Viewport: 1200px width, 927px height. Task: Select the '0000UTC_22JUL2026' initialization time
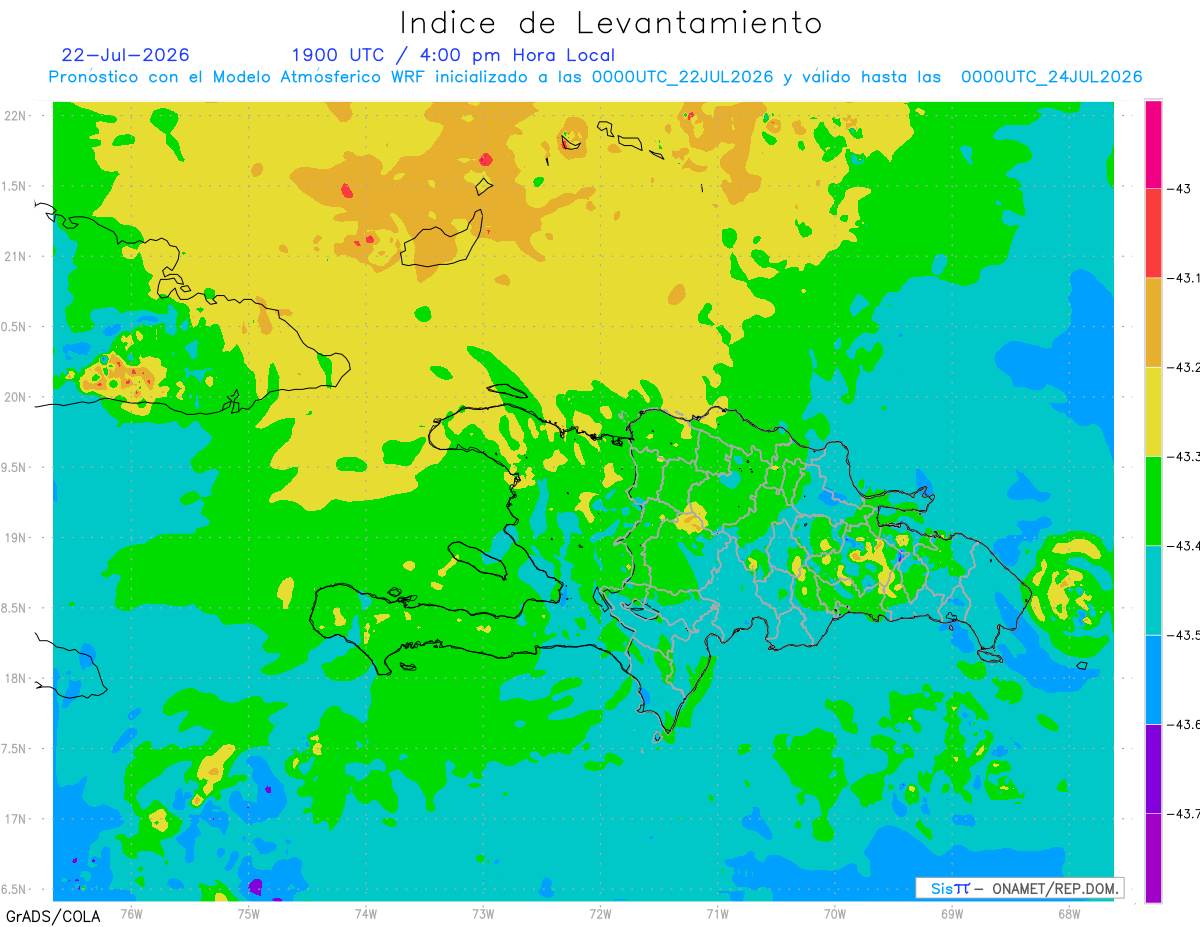pyautogui.click(x=683, y=77)
